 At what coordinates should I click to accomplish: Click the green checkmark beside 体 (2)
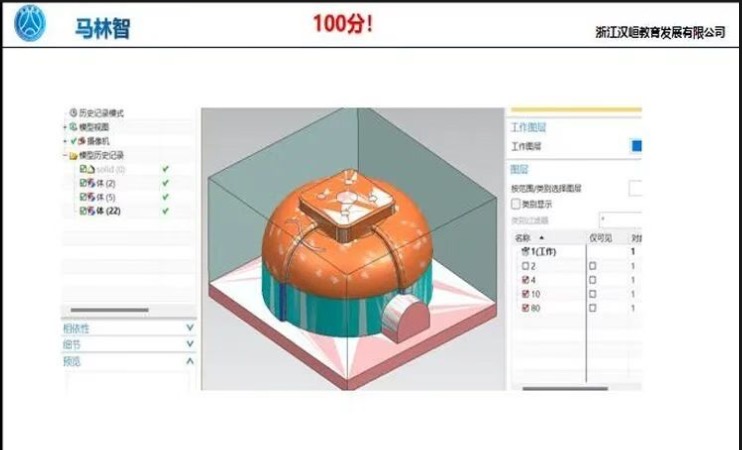[x=165, y=184]
